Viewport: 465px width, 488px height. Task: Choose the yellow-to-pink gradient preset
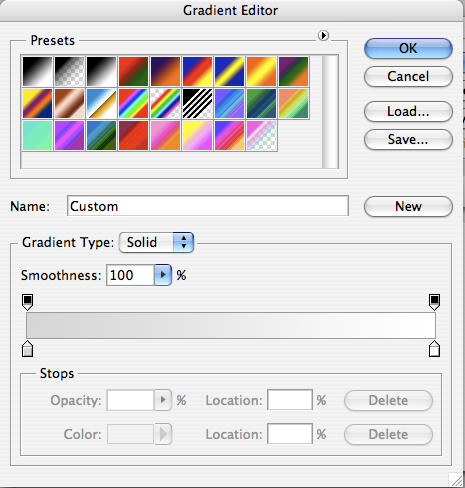click(197, 135)
